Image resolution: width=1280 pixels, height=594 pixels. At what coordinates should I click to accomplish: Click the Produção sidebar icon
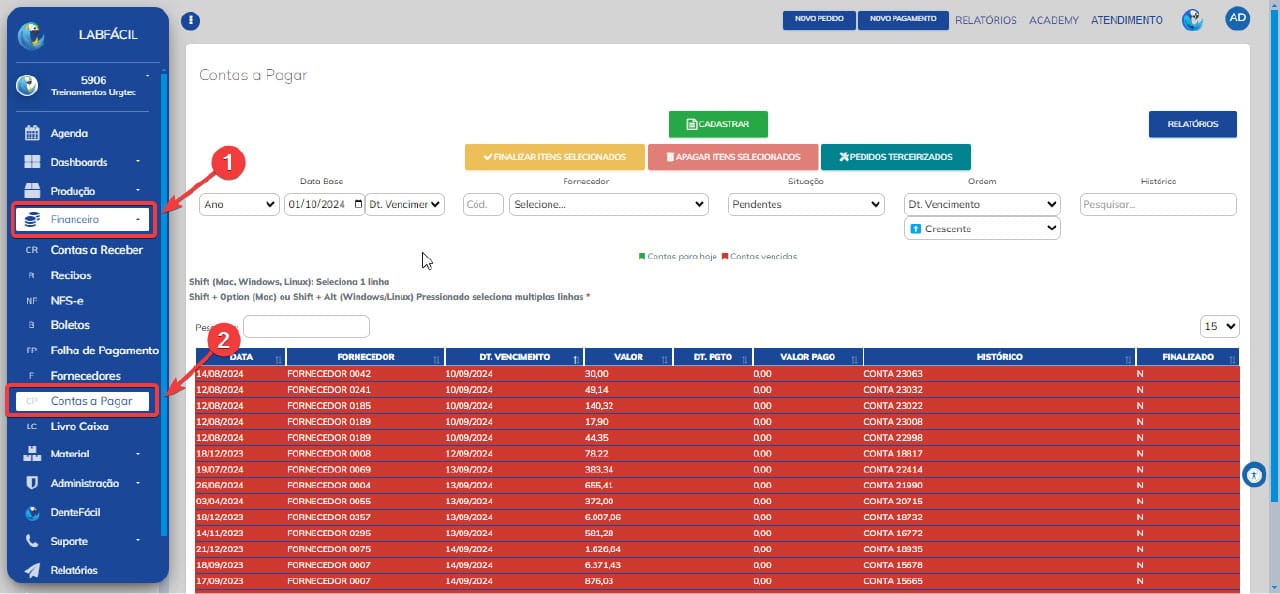pyautogui.click(x=32, y=191)
